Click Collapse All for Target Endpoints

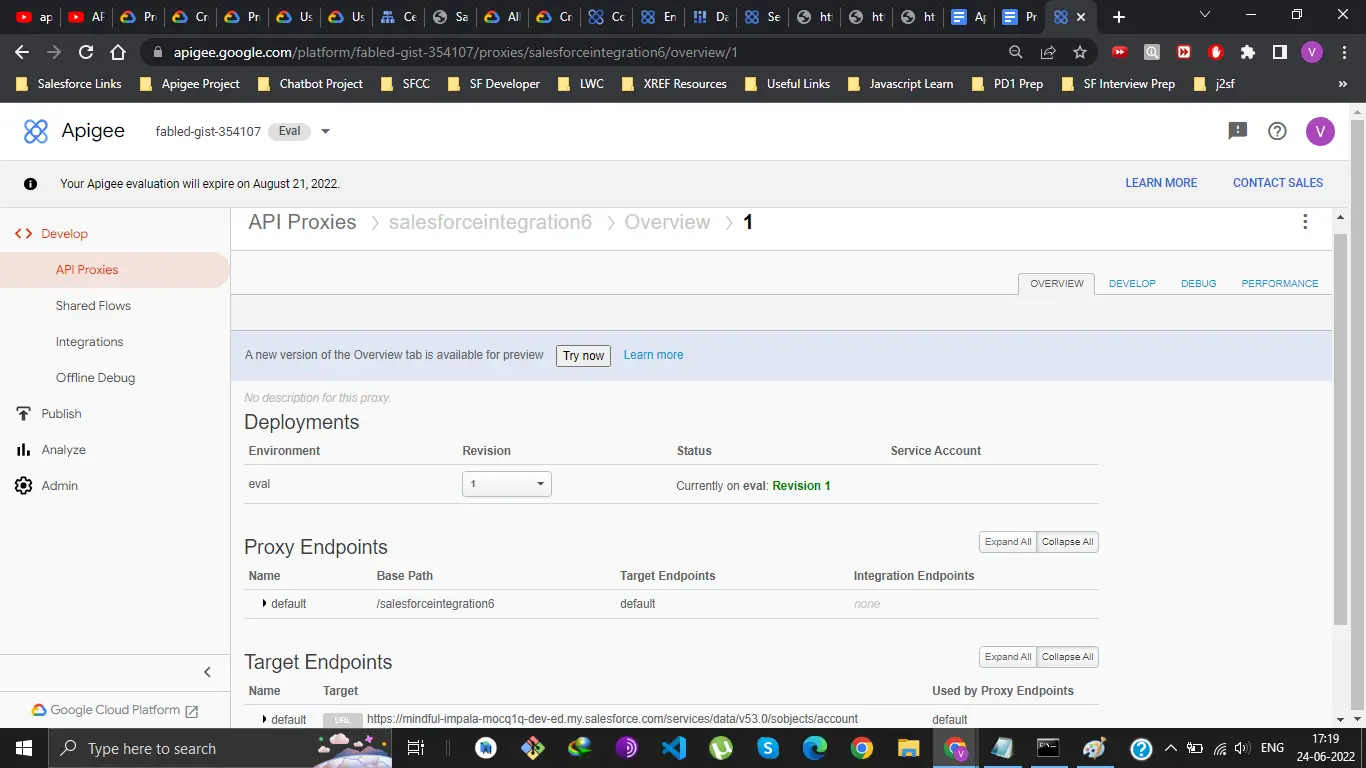pyautogui.click(x=1068, y=657)
